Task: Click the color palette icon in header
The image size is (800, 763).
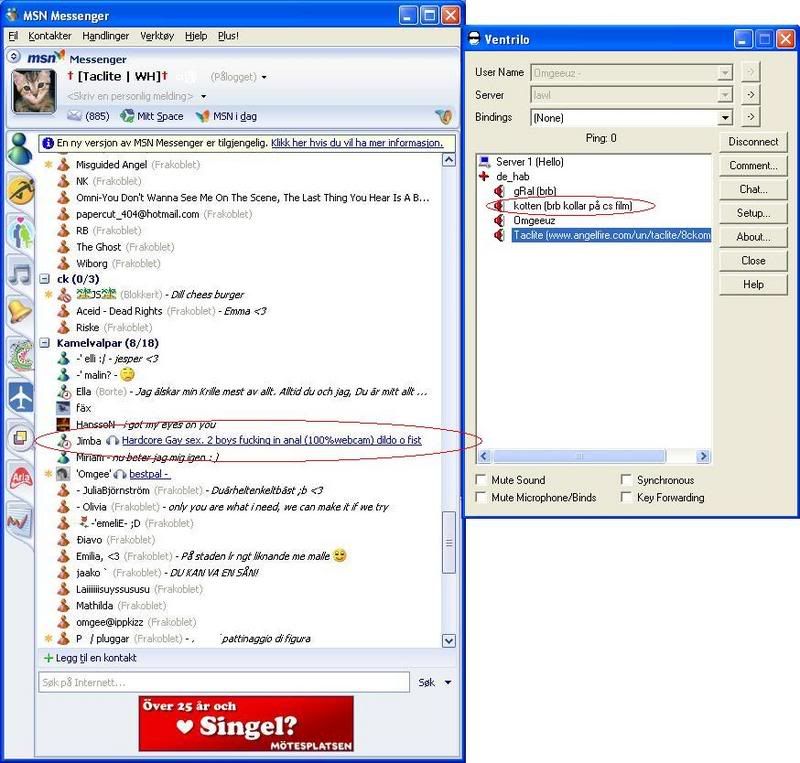Action: (444, 116)
